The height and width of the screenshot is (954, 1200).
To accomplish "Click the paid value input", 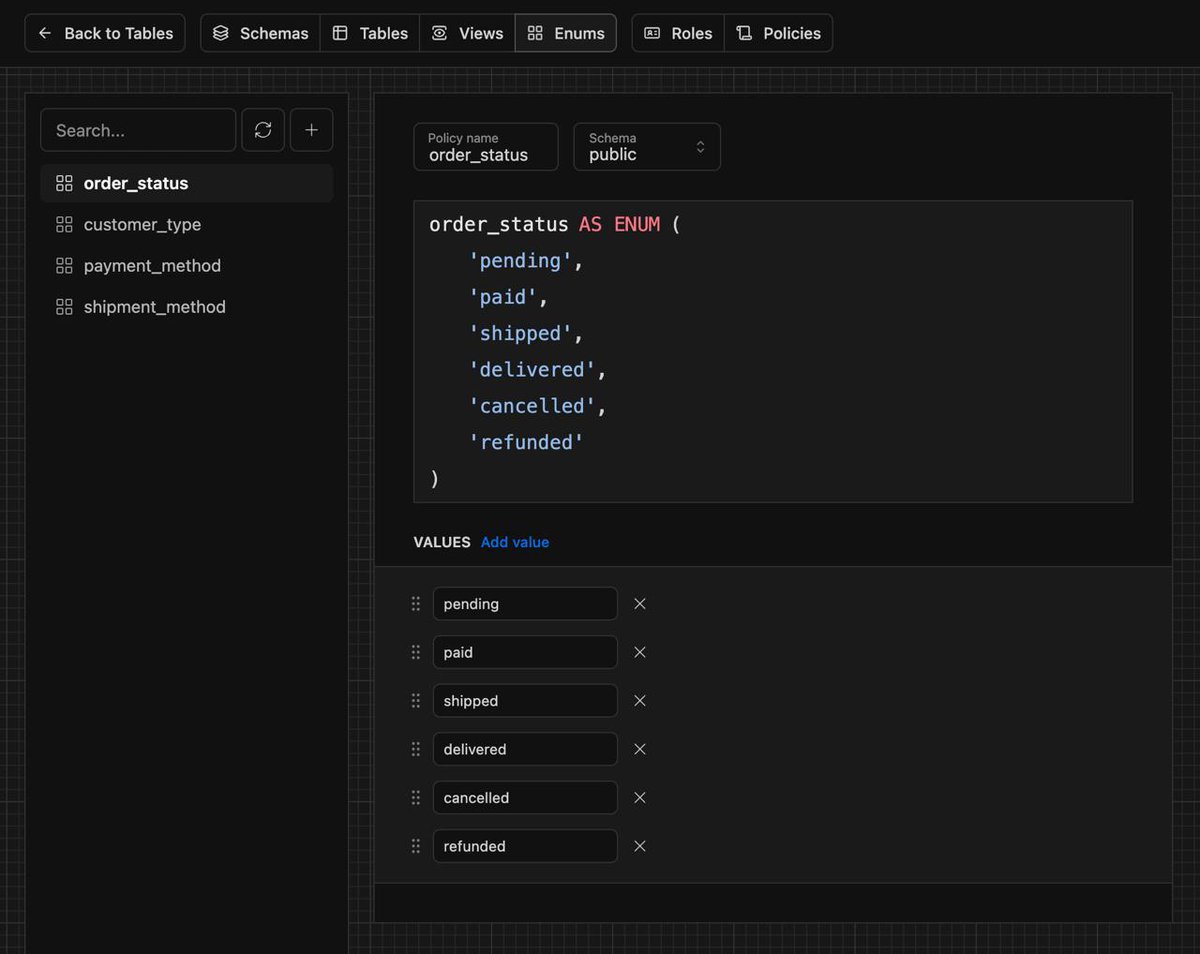I will (x=525, y=652).
